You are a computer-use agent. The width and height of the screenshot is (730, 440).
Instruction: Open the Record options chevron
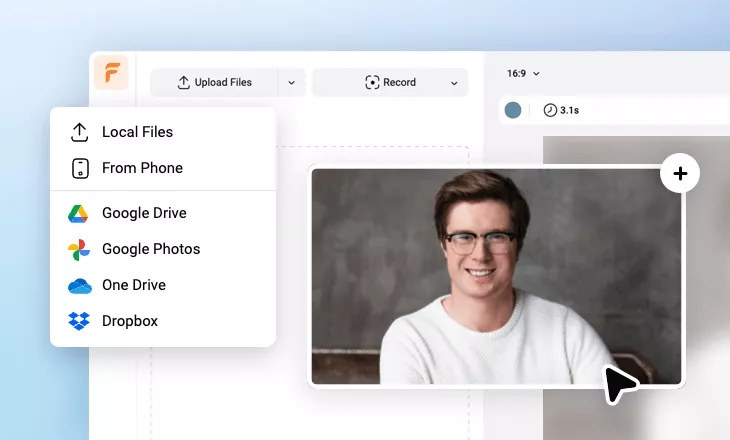point(454,82)
